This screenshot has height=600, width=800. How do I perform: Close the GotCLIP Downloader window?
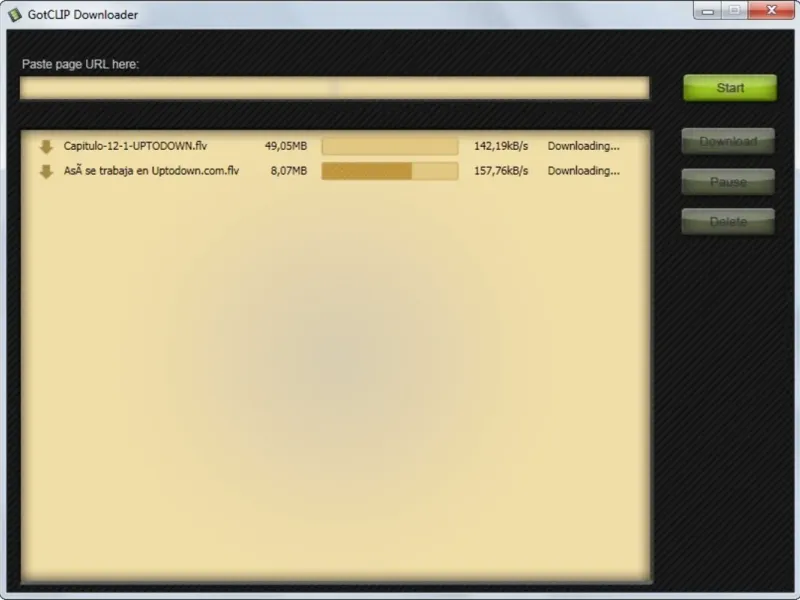(x=771, y=11)
